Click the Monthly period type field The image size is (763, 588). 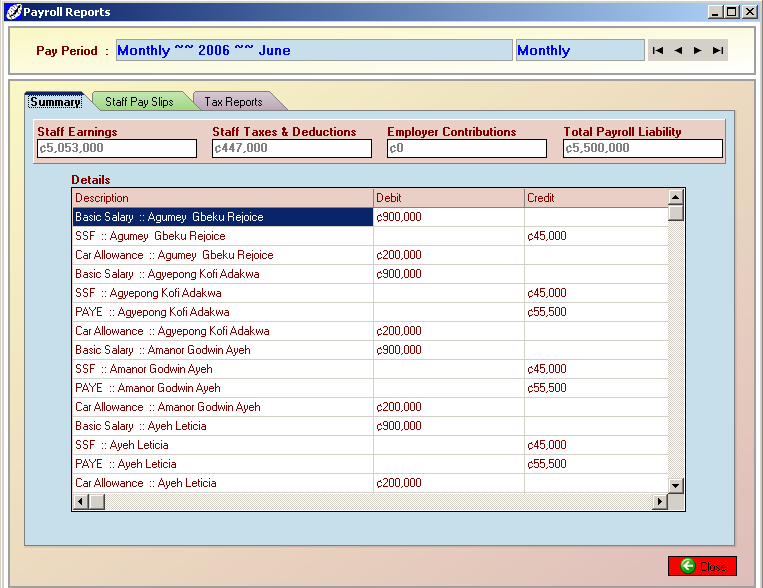[580, 50]
